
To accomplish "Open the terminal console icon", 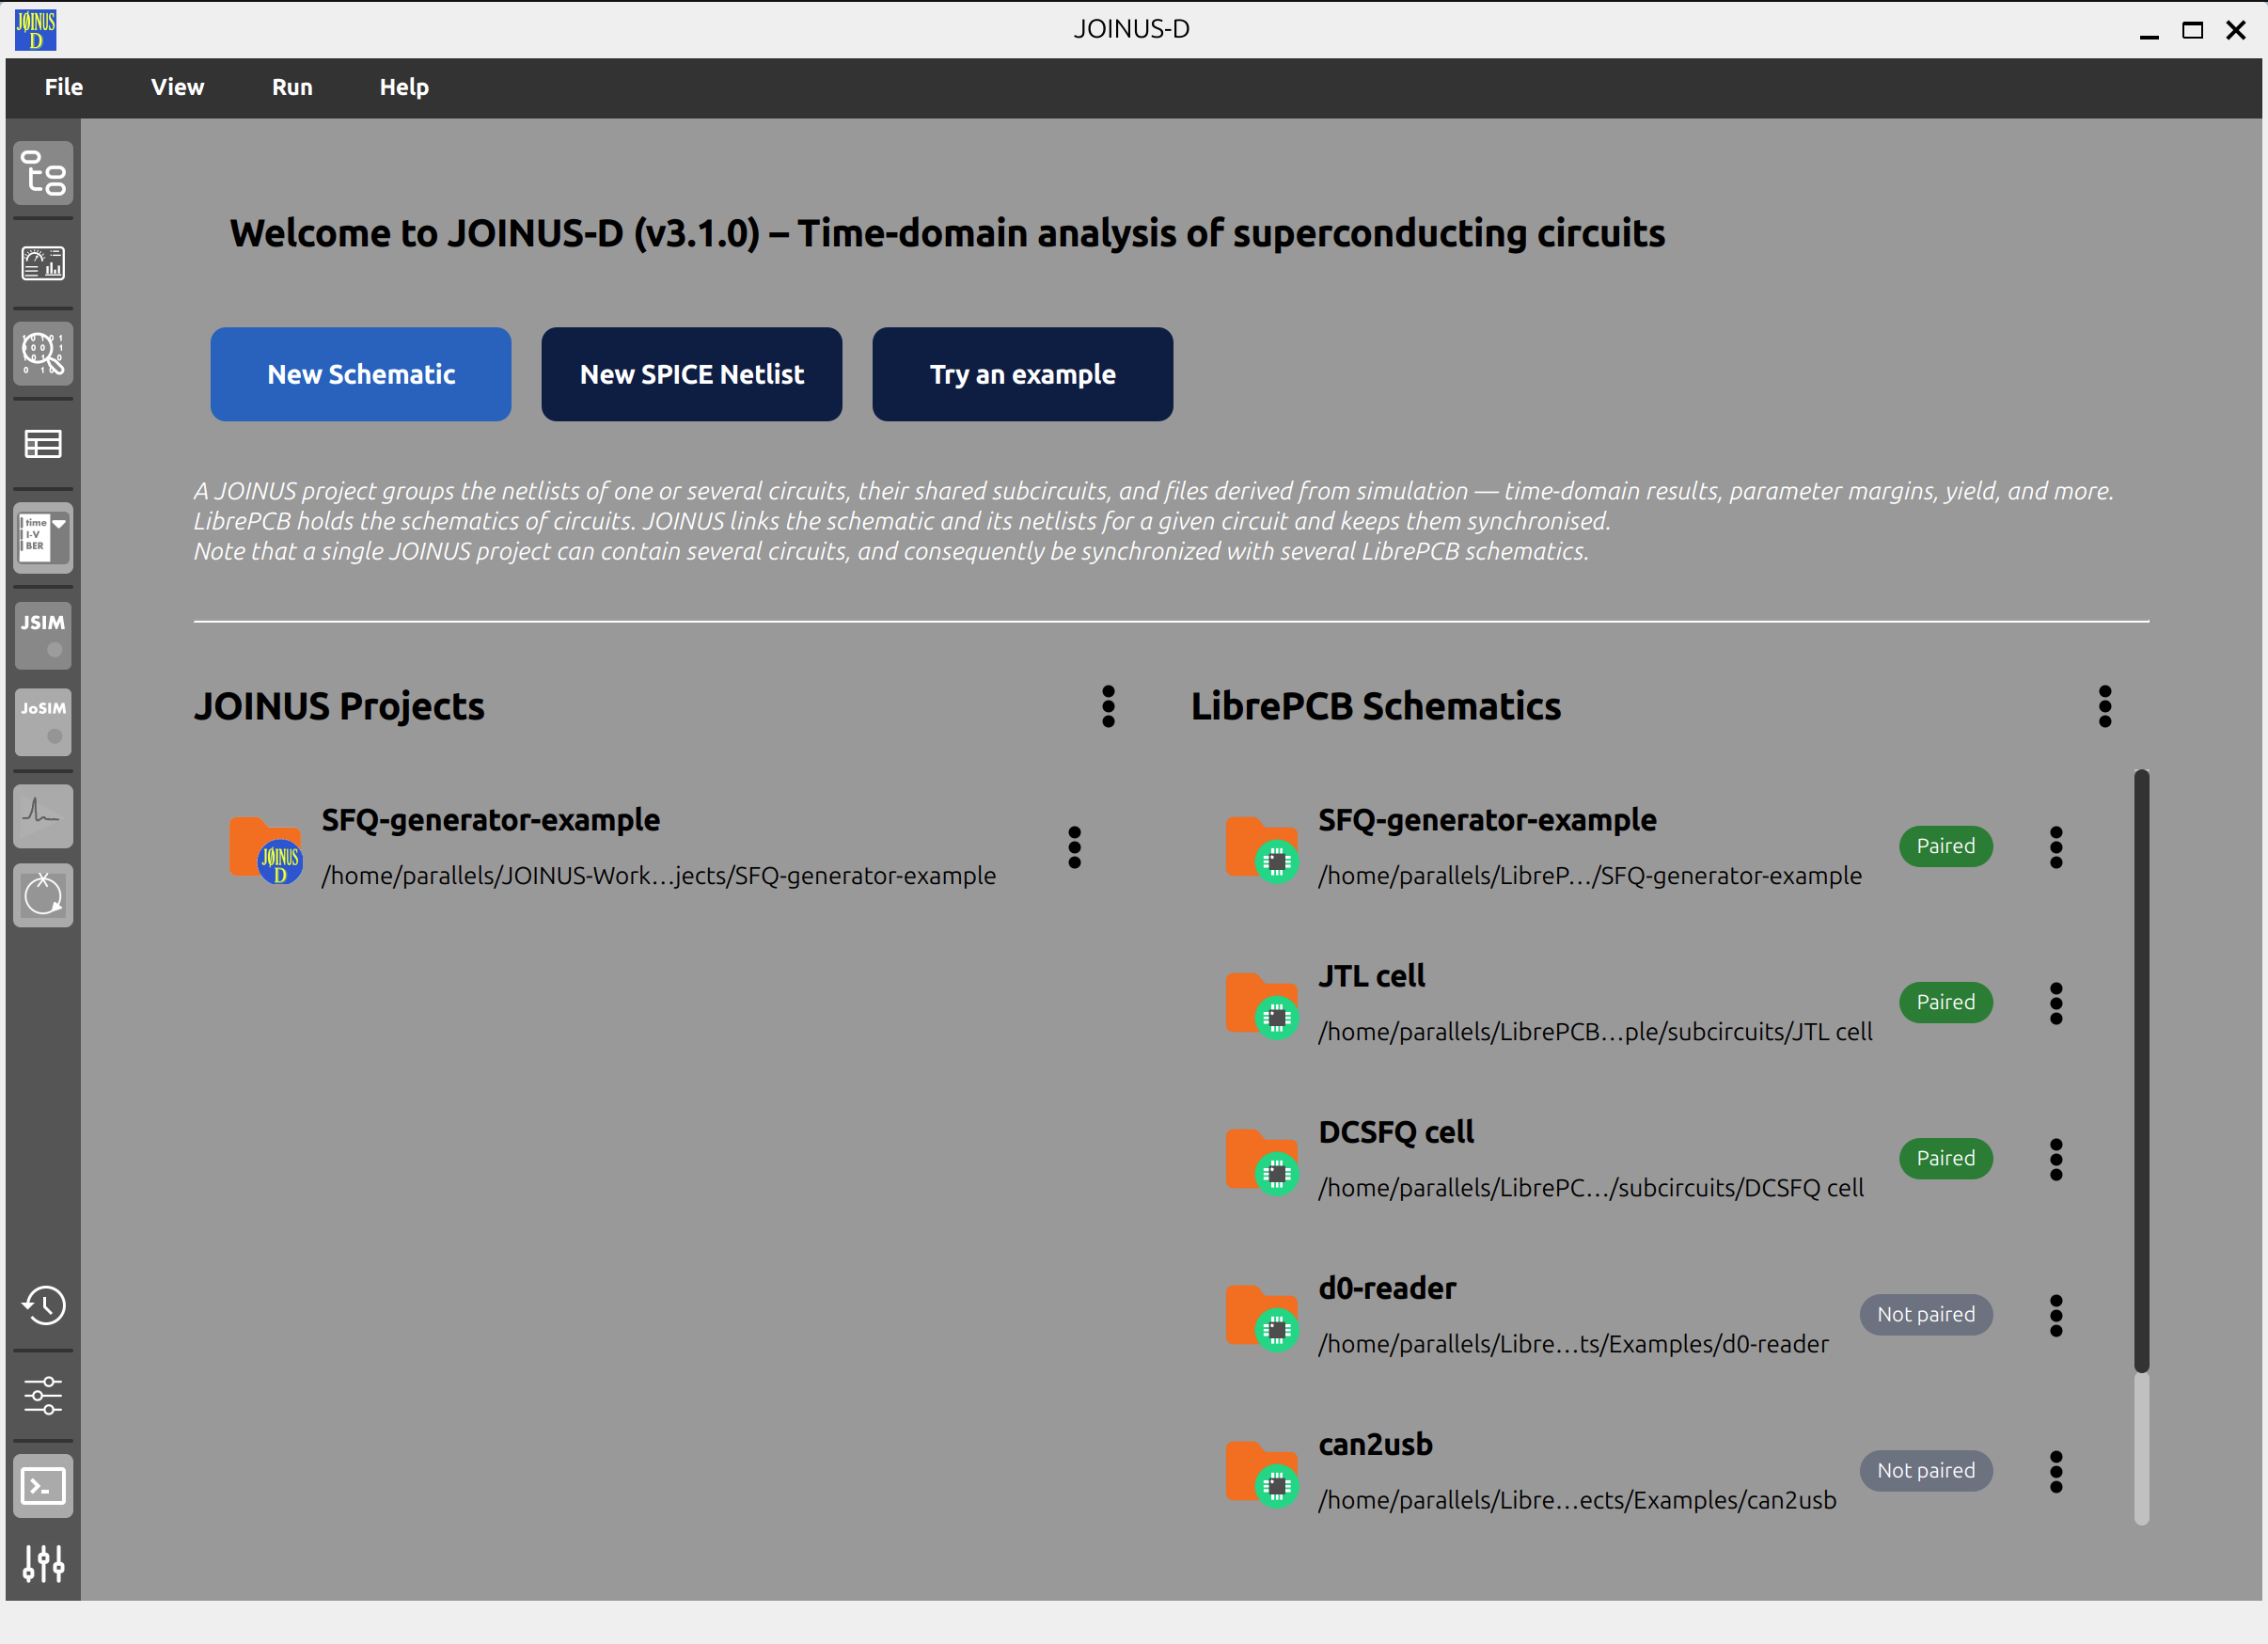I will (43, 1486).
